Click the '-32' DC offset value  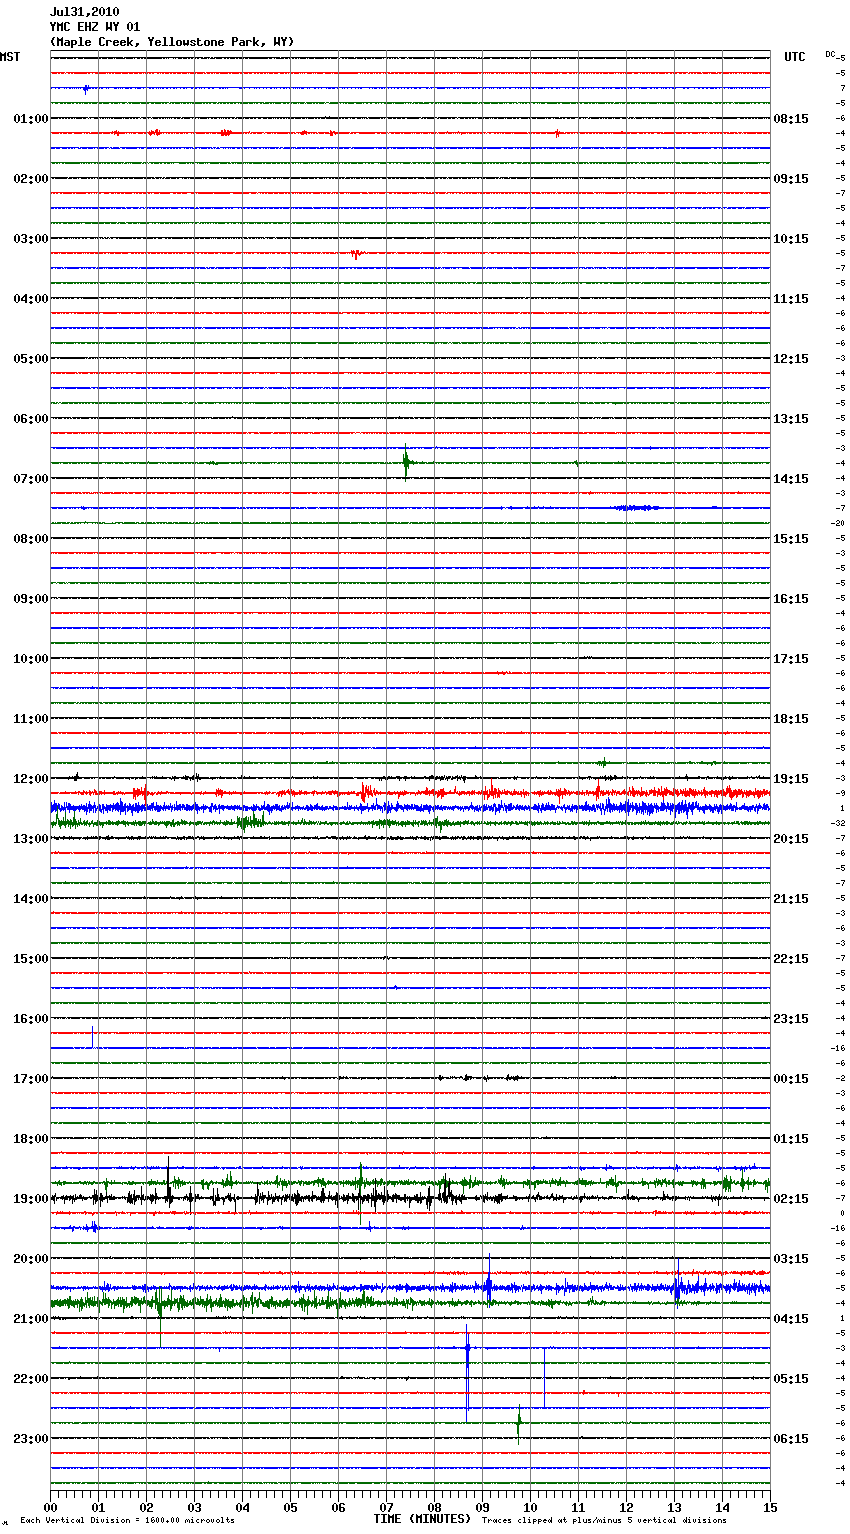coord(838,824)
